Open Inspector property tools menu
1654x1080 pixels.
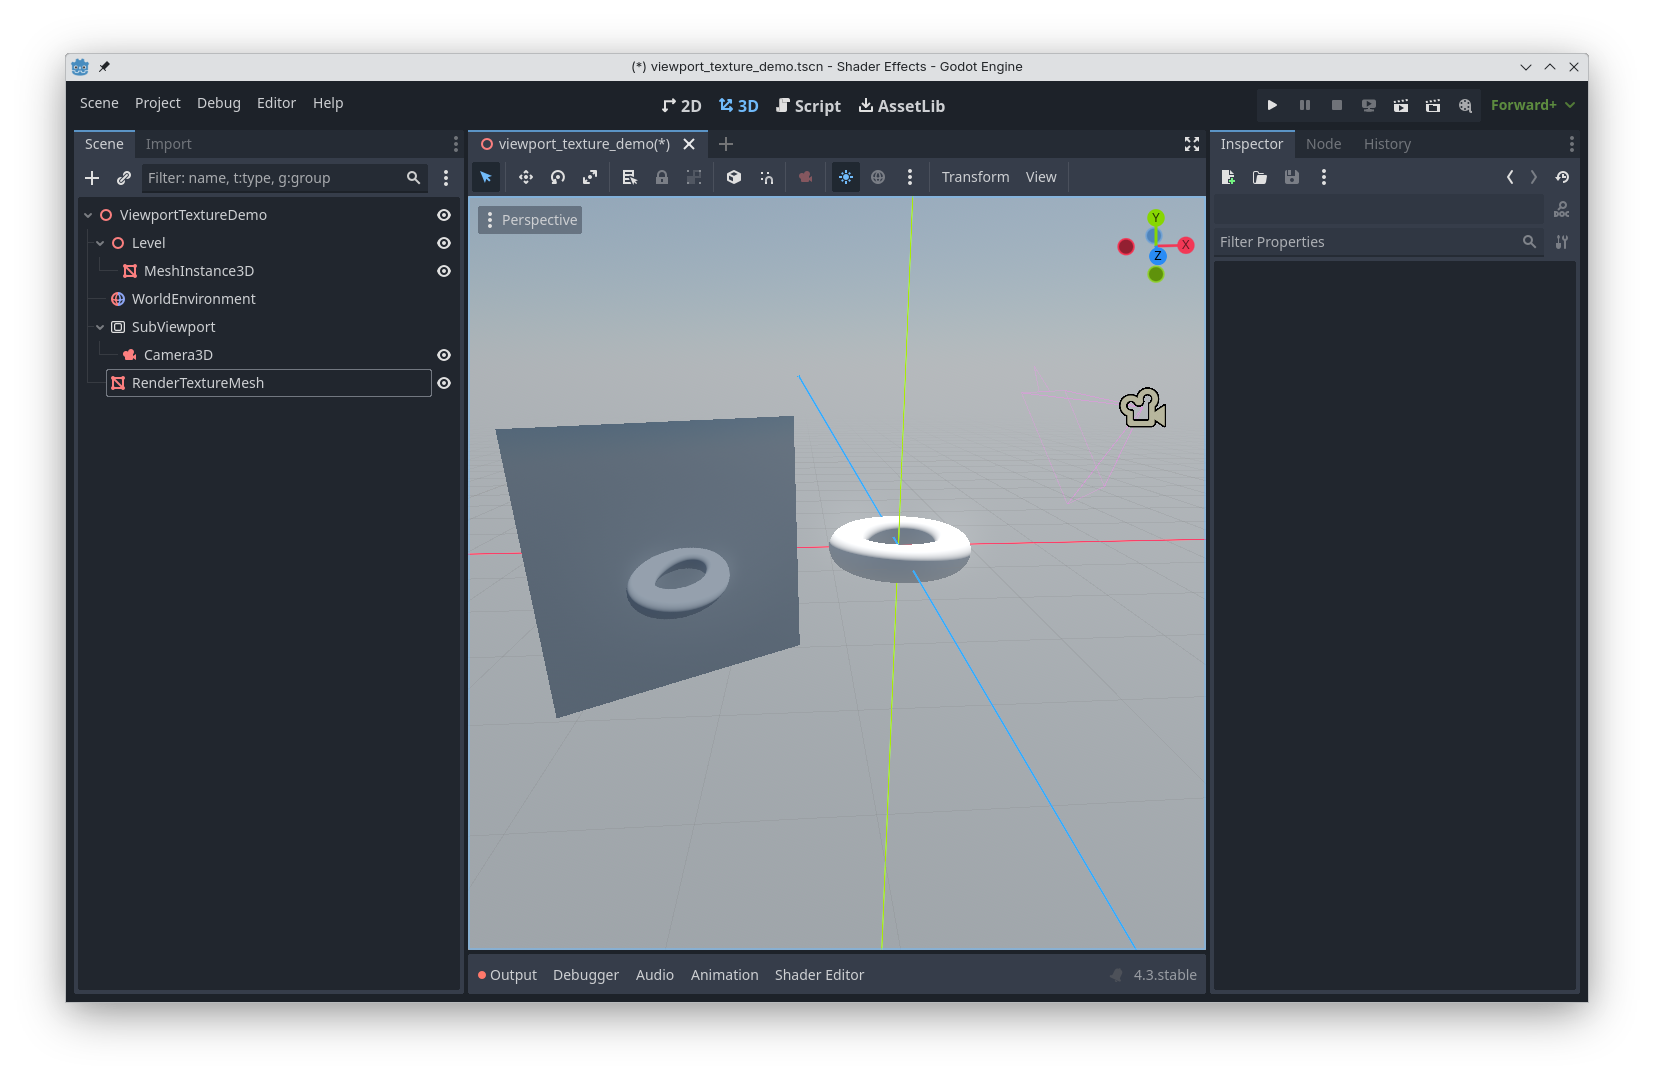tap(1562, 242)
